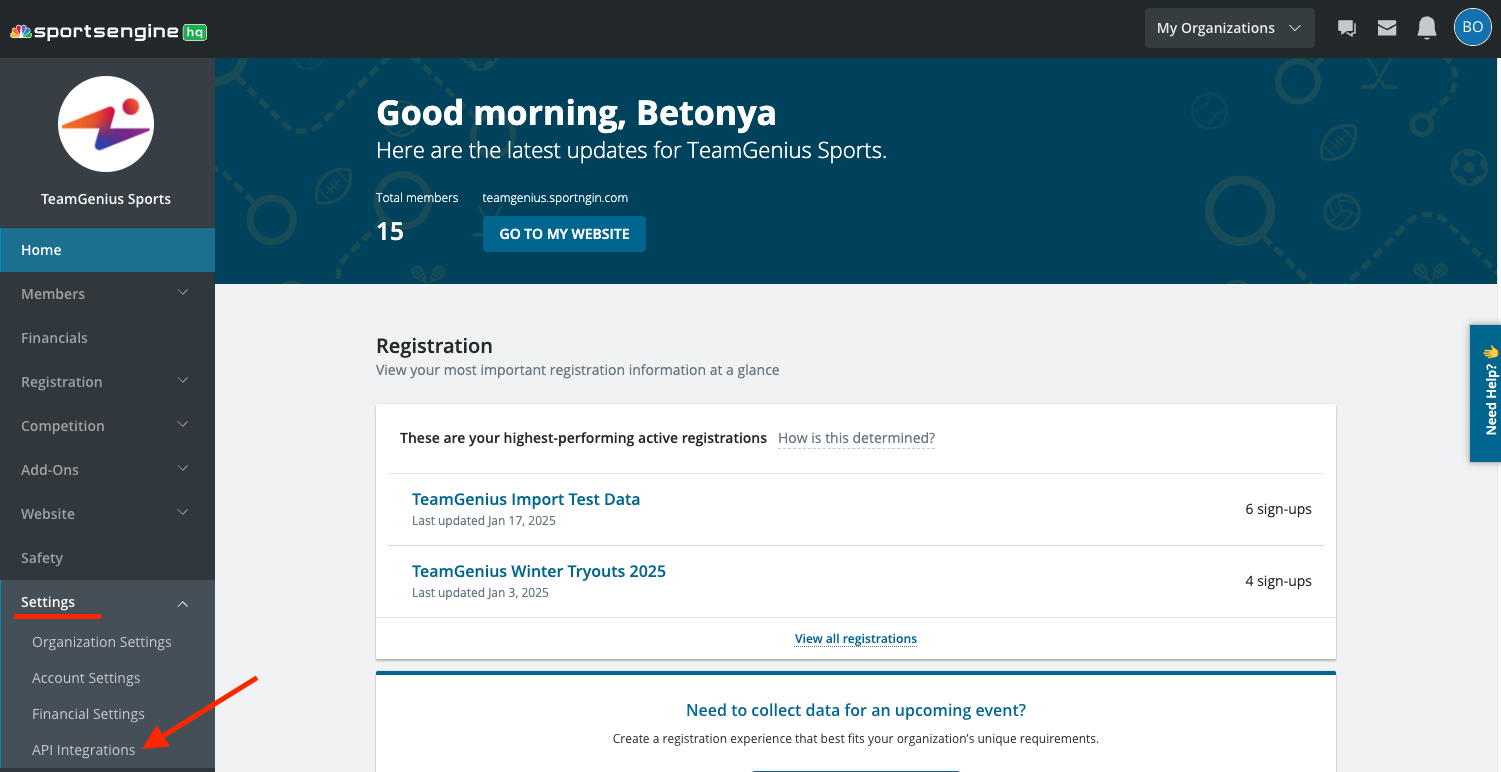This screenshot has height=772, width=1501.
Task: Click the TeamGenius Sports organization logo
Action: tap(106, 124)
